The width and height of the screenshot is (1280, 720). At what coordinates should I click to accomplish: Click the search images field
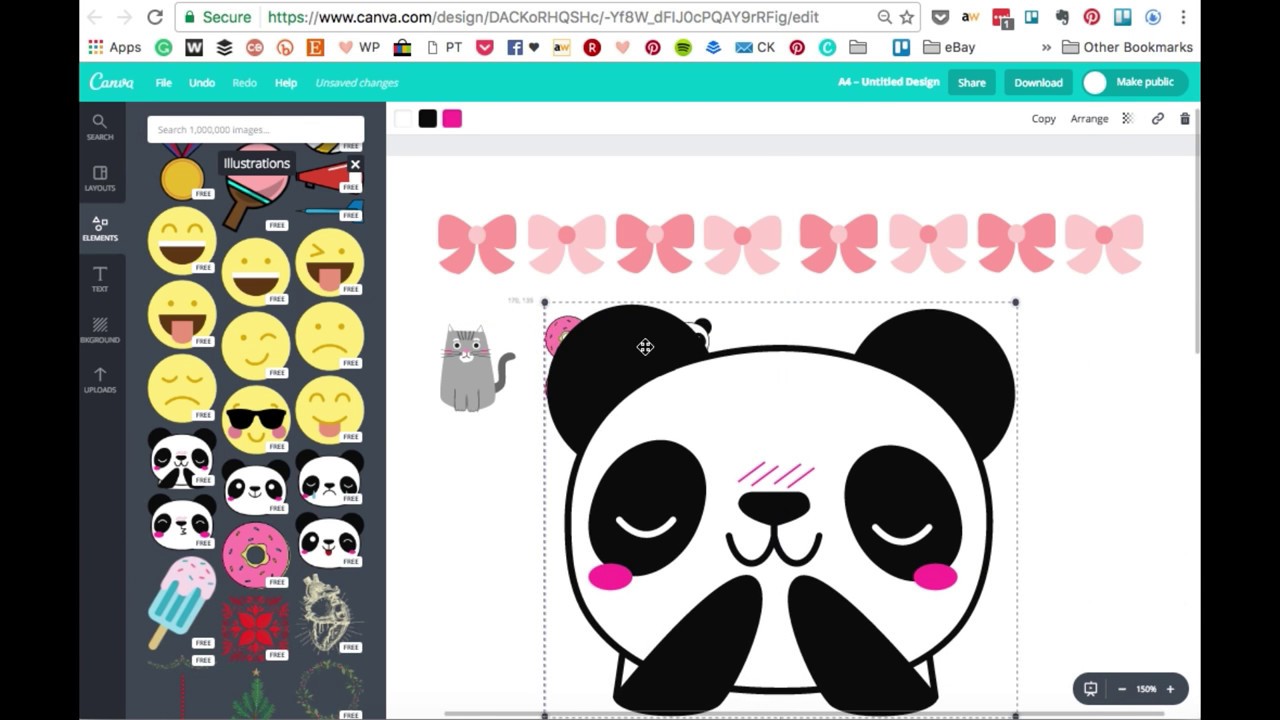pyautogui.click(x=256, y=130)
